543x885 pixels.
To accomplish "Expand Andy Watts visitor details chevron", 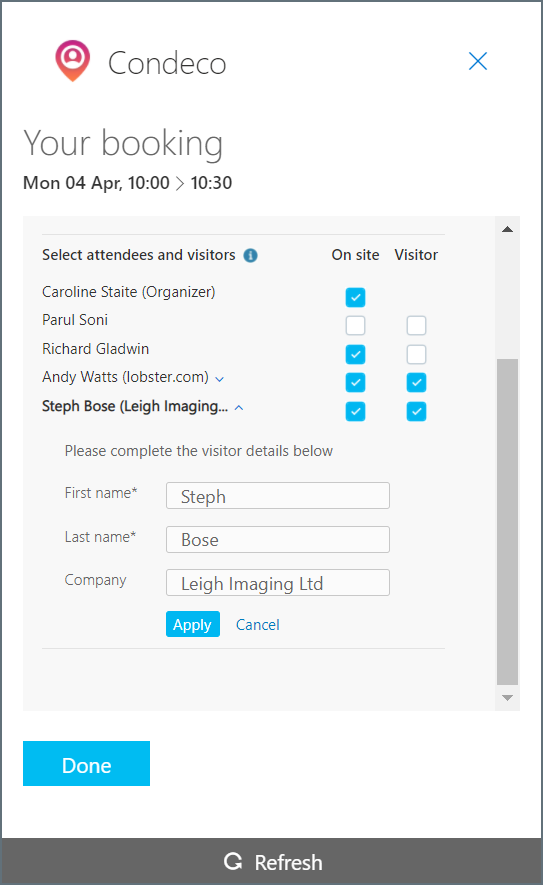I will click(x=220, y=379).
